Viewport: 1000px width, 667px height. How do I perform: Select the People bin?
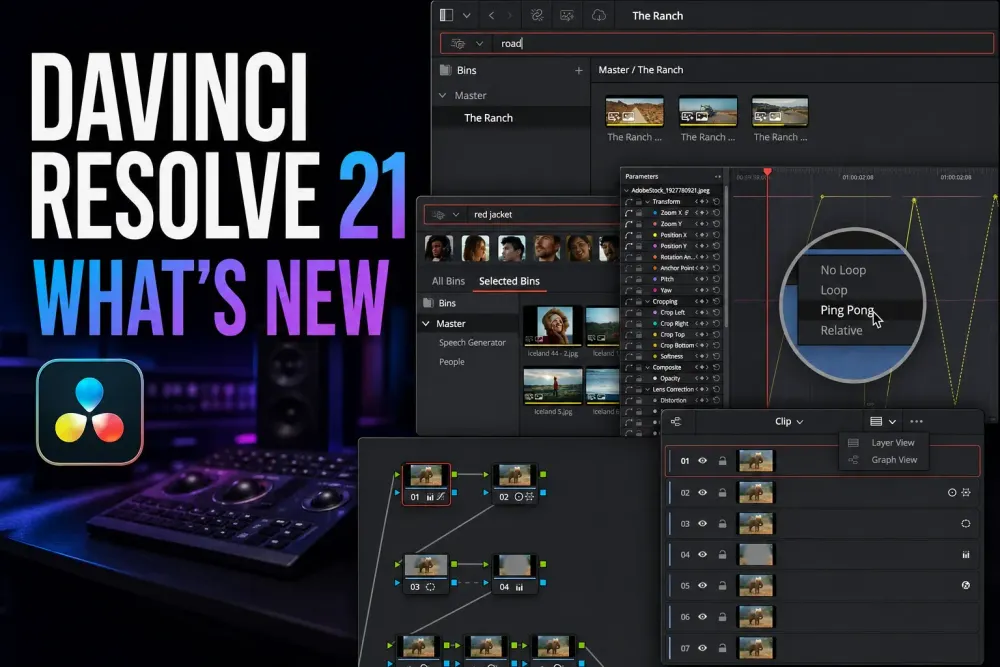452,362
